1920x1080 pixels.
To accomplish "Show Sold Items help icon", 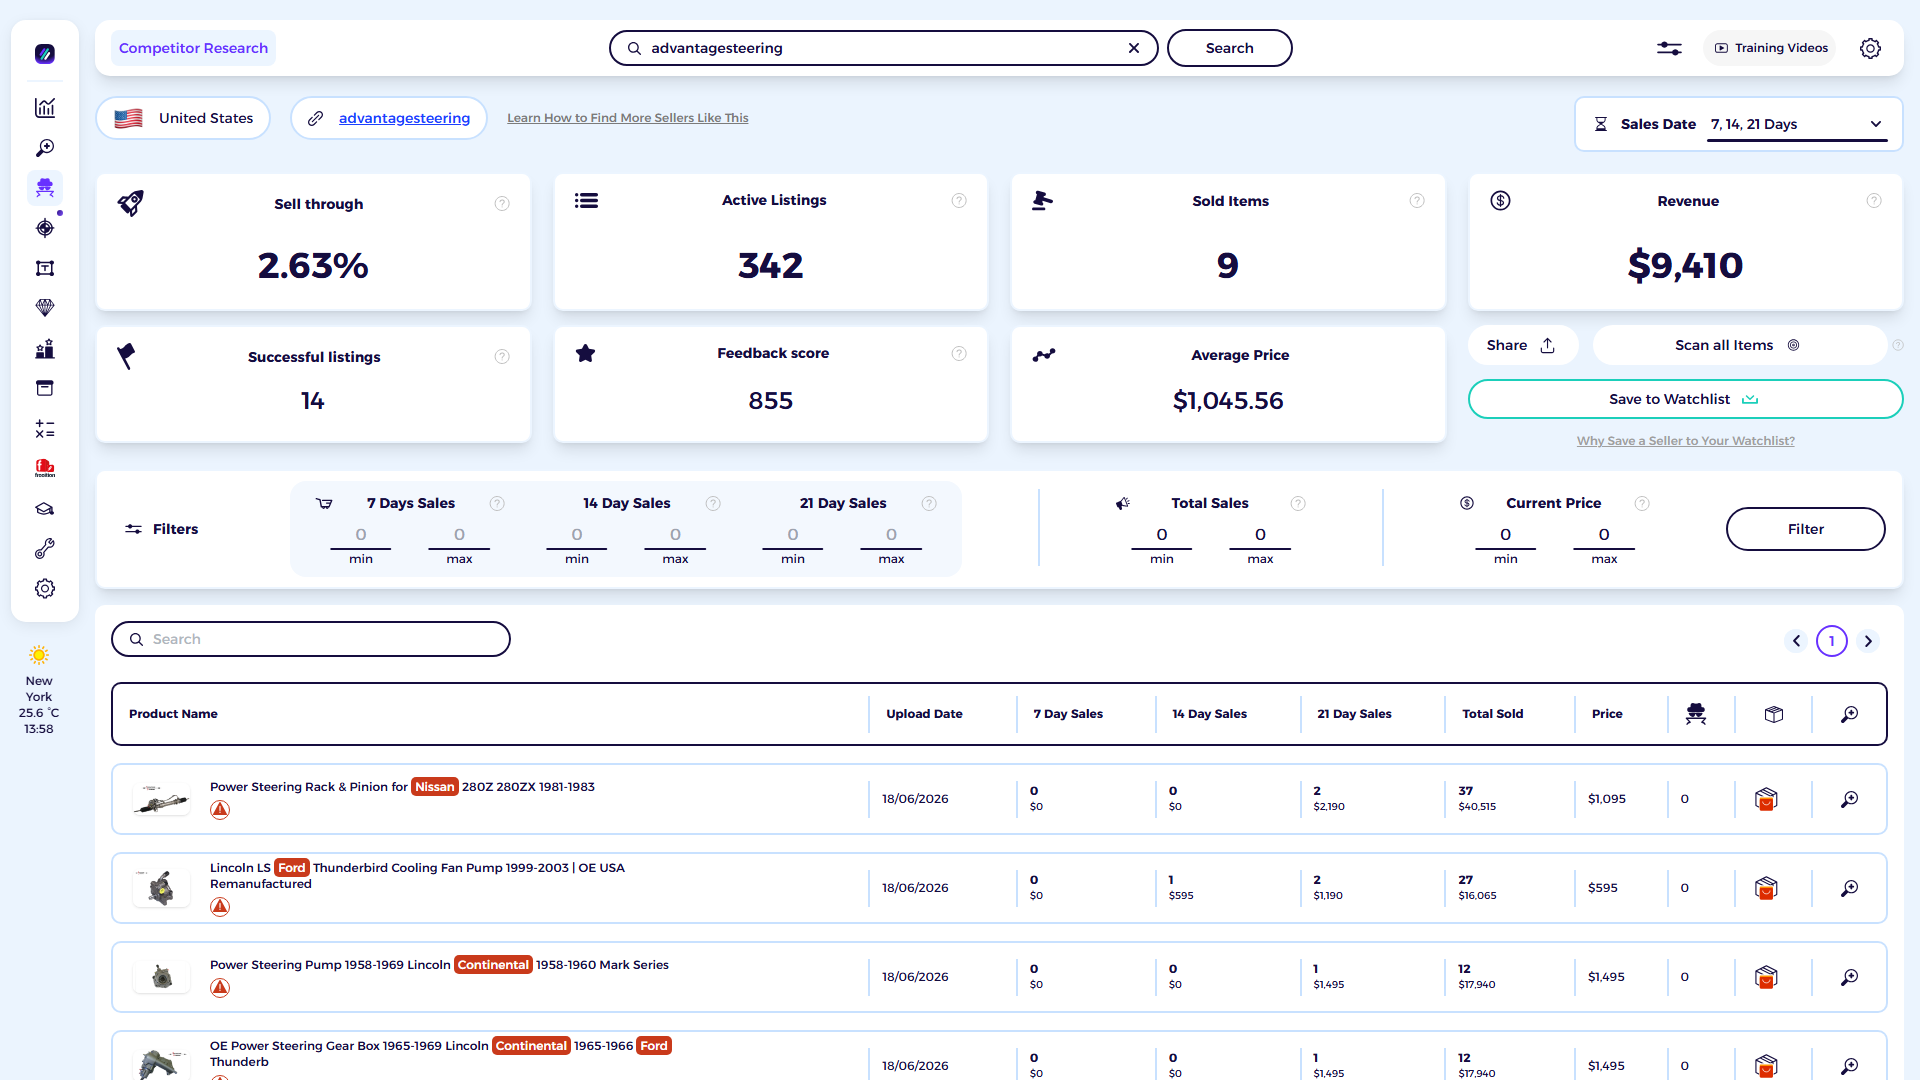I will tap(1417, 201).
